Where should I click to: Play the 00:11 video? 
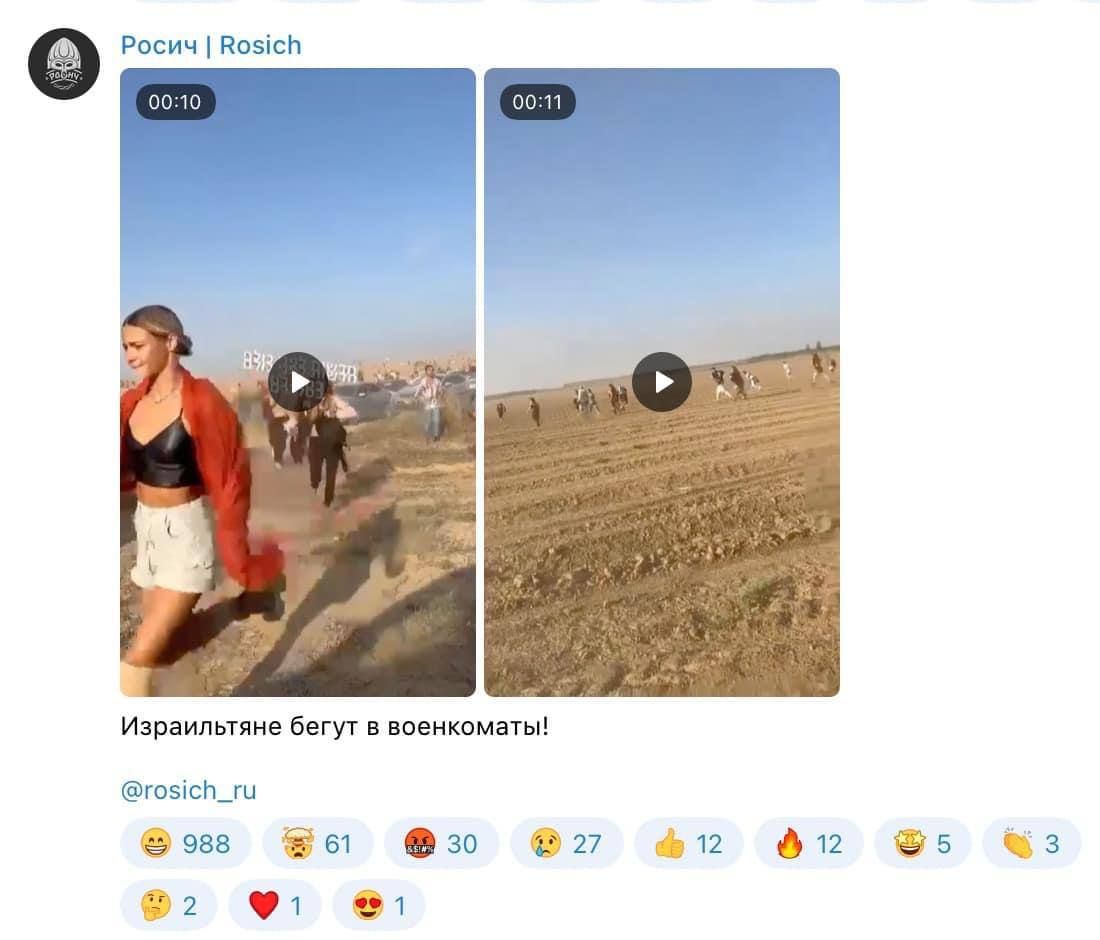662,382
